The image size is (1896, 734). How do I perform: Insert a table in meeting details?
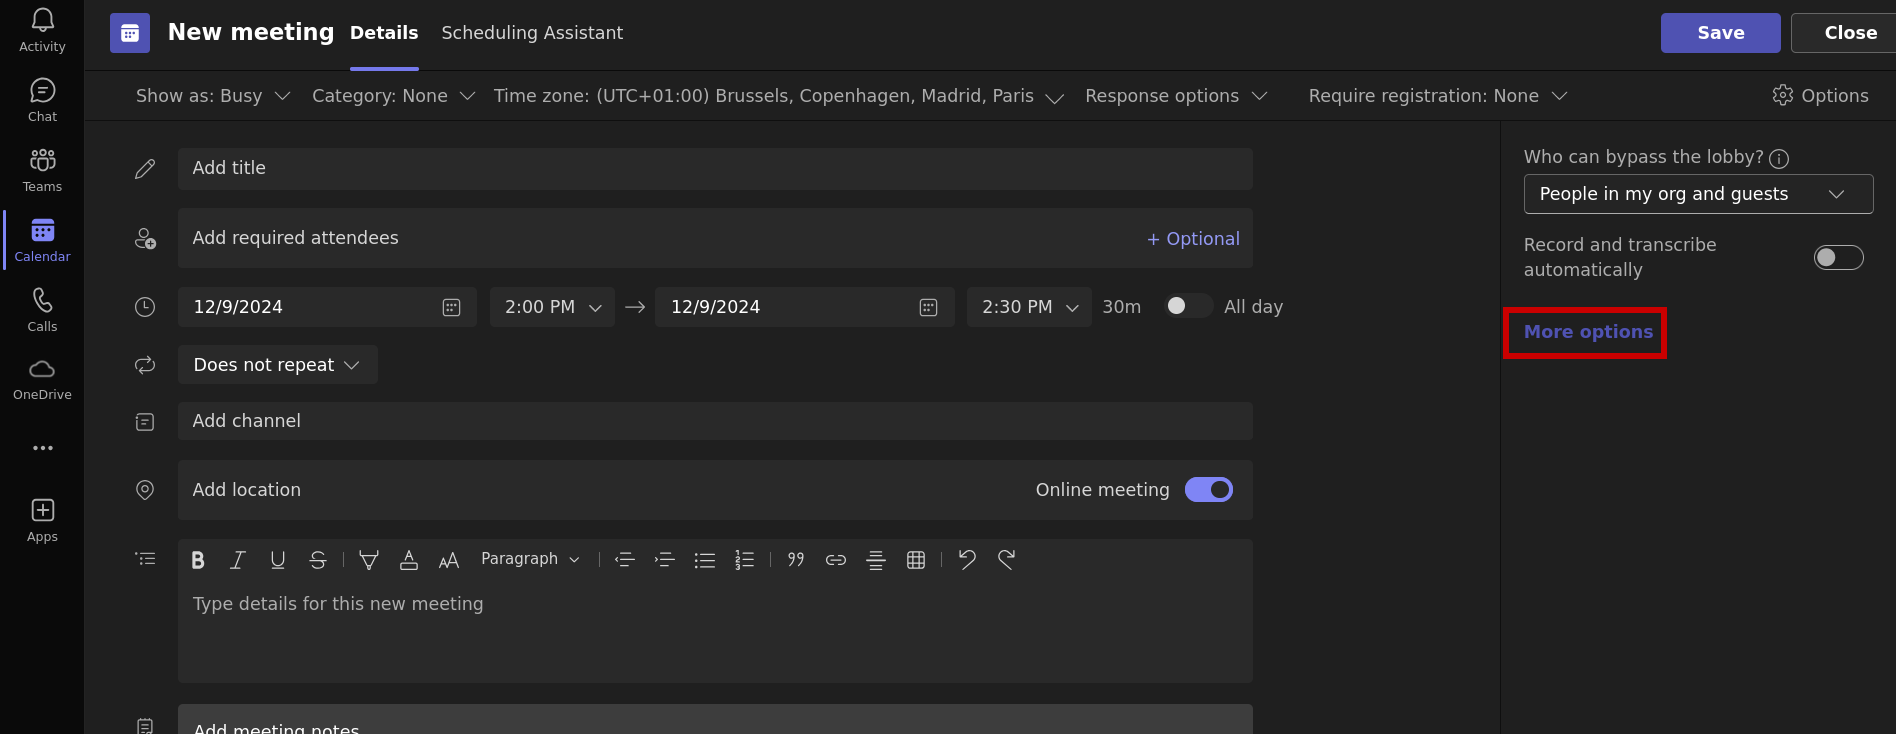click(916, 560)
